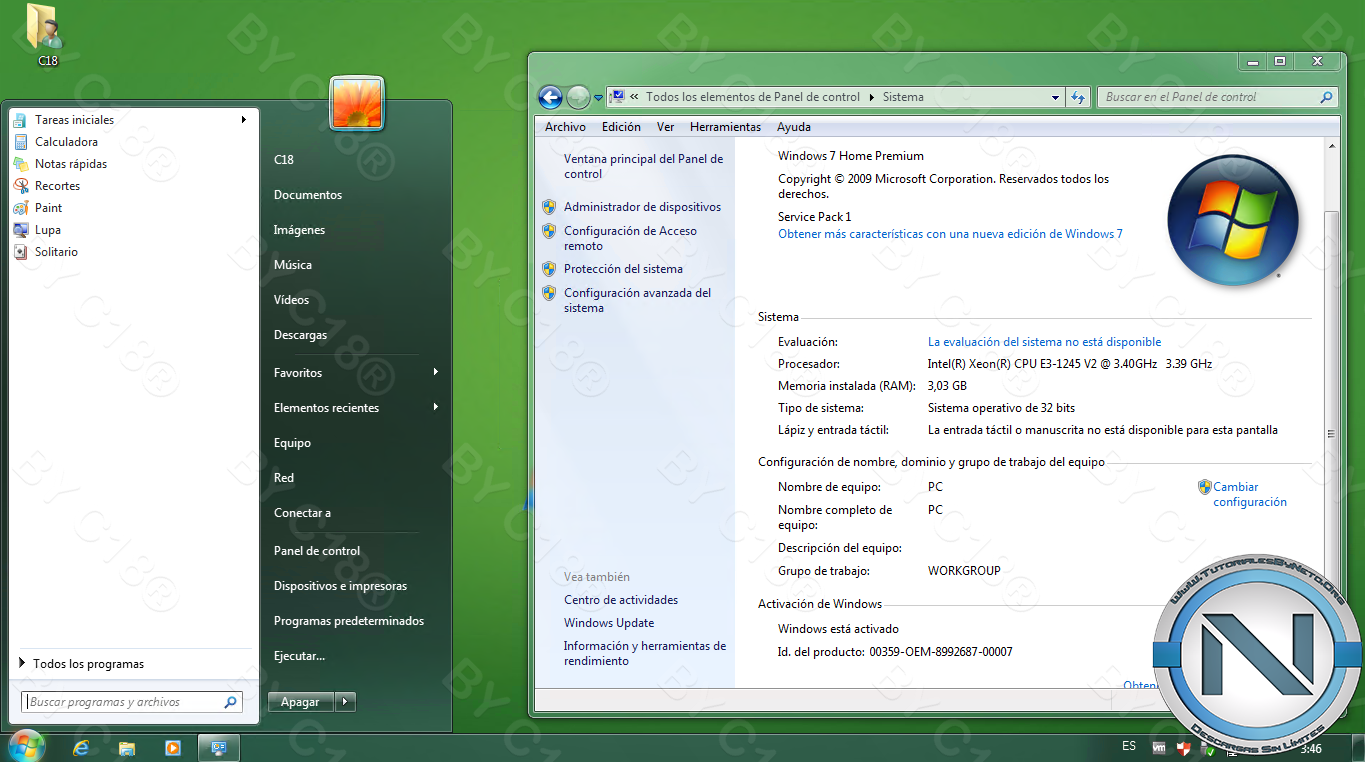The width and height of the screenshot is (1365, 762).
Task: Click the Buscar programas y archivos field
Action: tap(132, 702)
